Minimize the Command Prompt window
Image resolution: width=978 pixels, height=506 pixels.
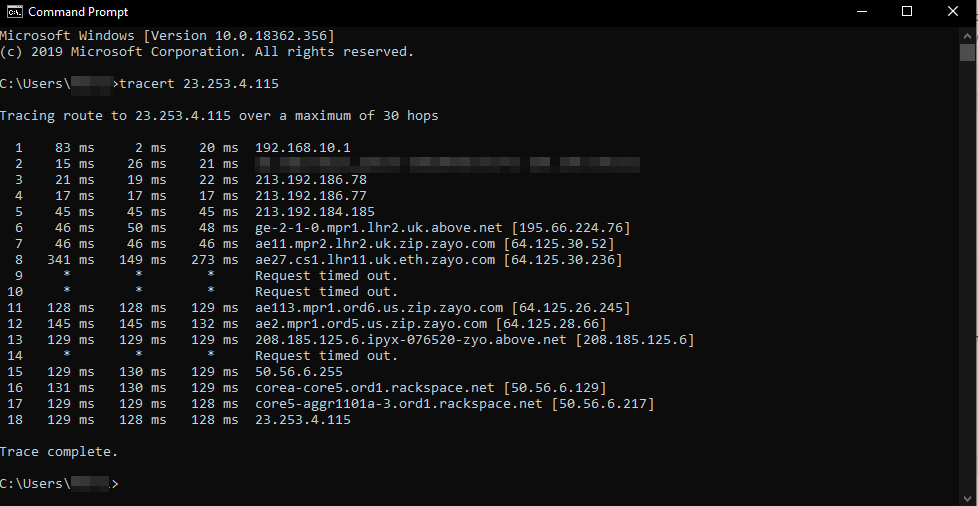tap(861, 12)
